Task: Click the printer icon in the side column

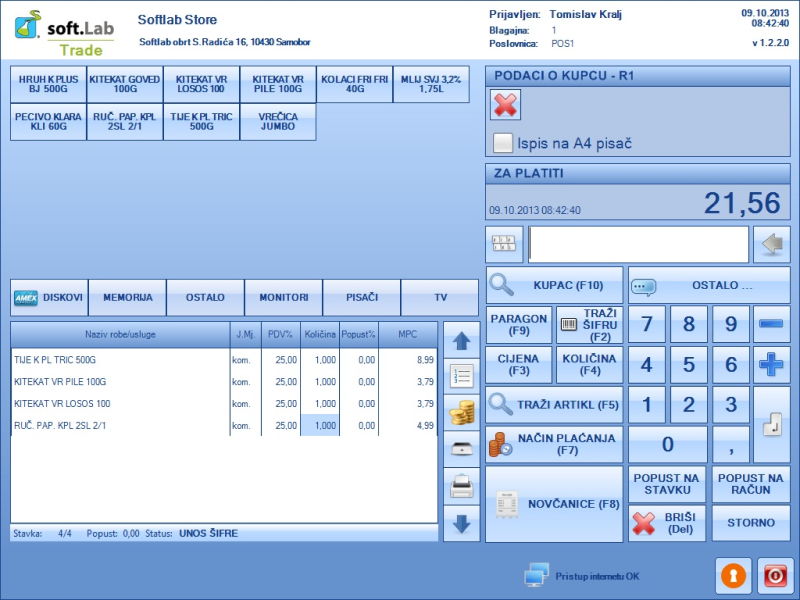Action: (461, 487)
